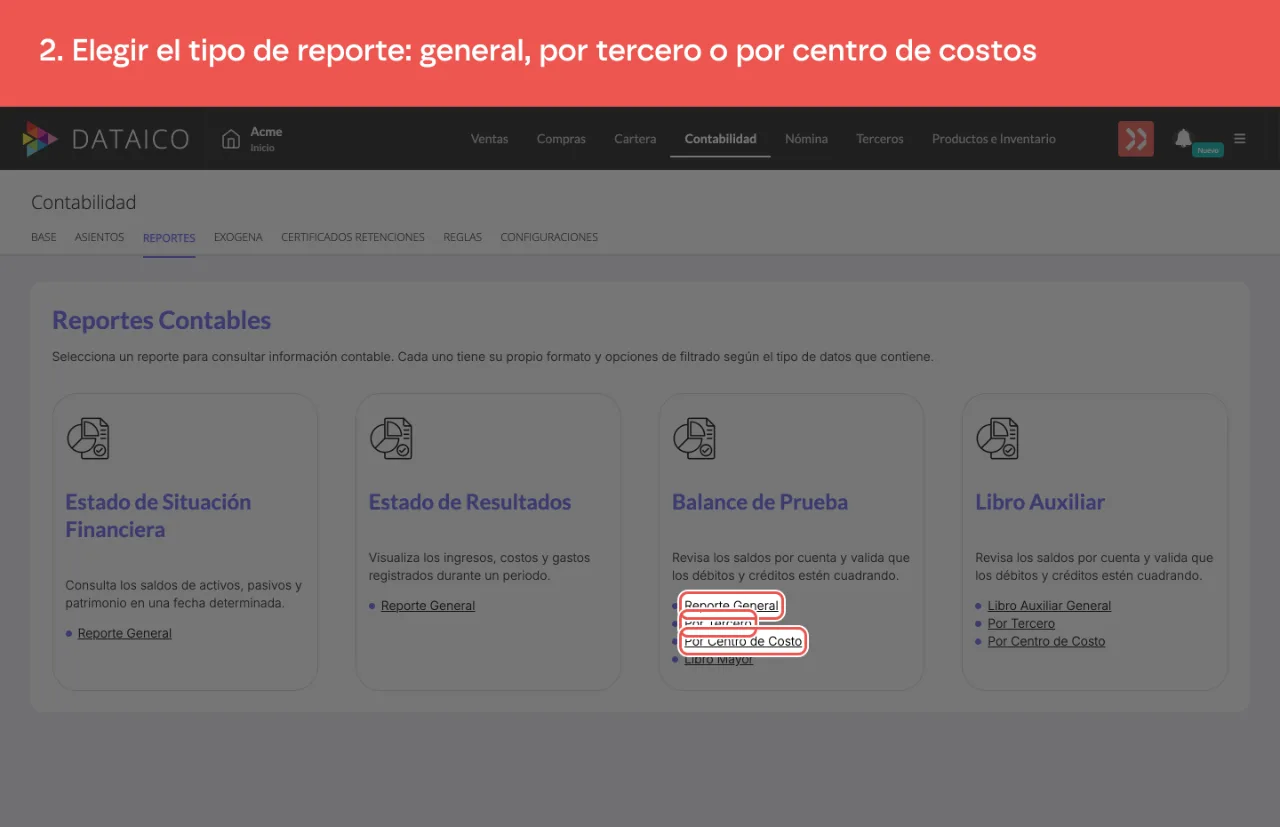The image size is (1280, 827).
Task: Open Por Tercero under Balance de Prueba
Action: 718,624
